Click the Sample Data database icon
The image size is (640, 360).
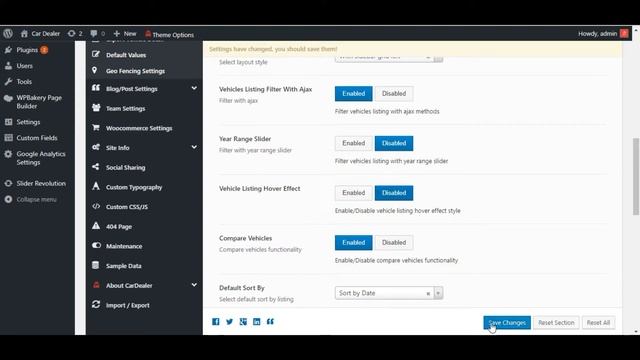[96, 265]
